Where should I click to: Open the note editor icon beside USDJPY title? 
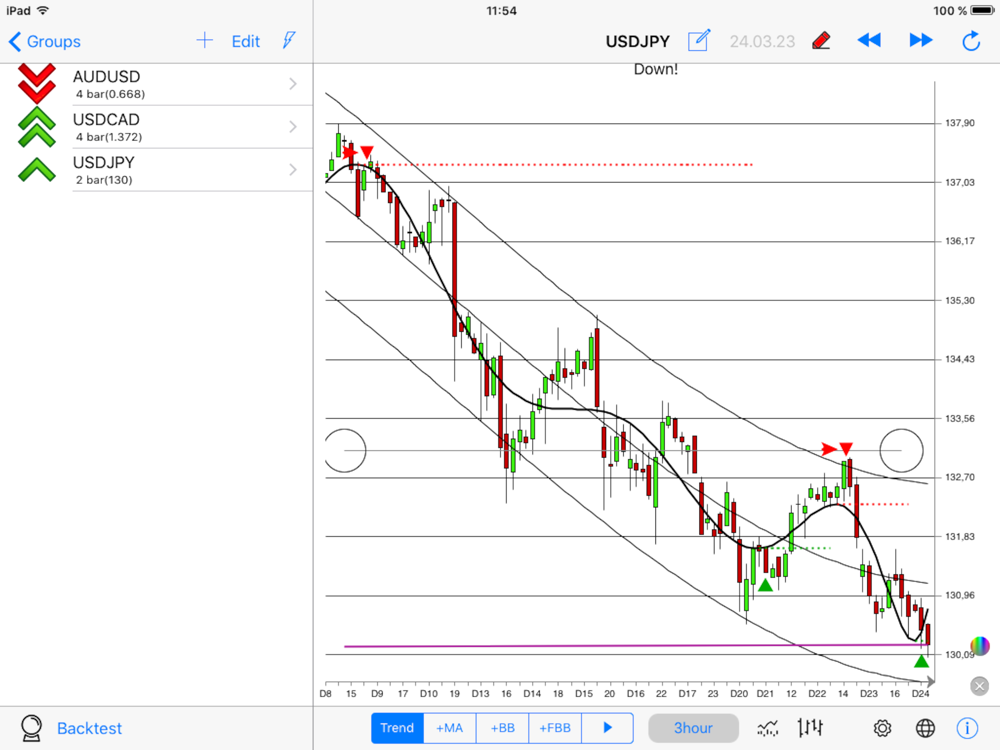698,41
